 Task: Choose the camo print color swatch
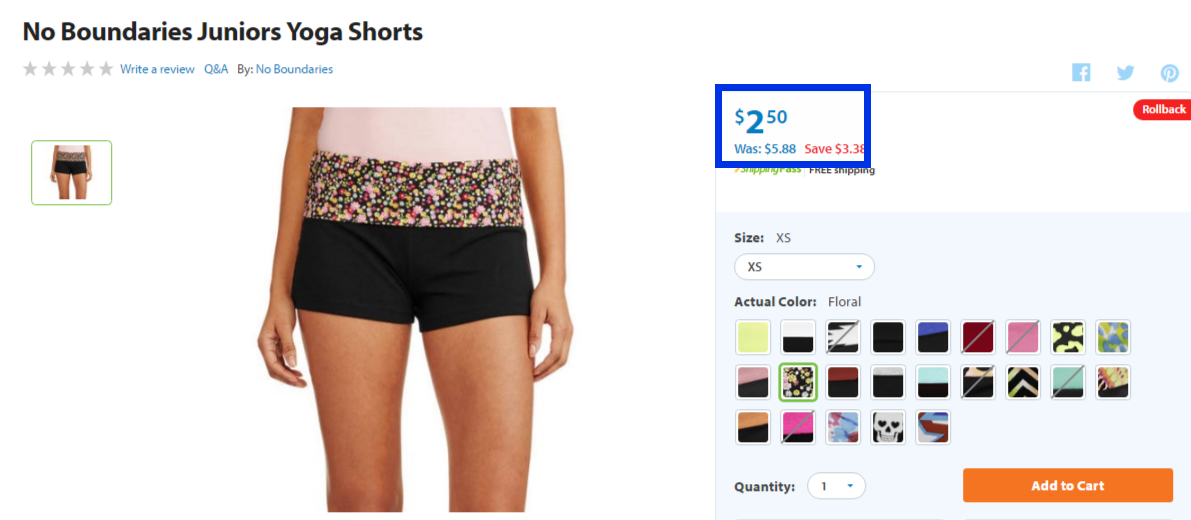point(1068,337)
